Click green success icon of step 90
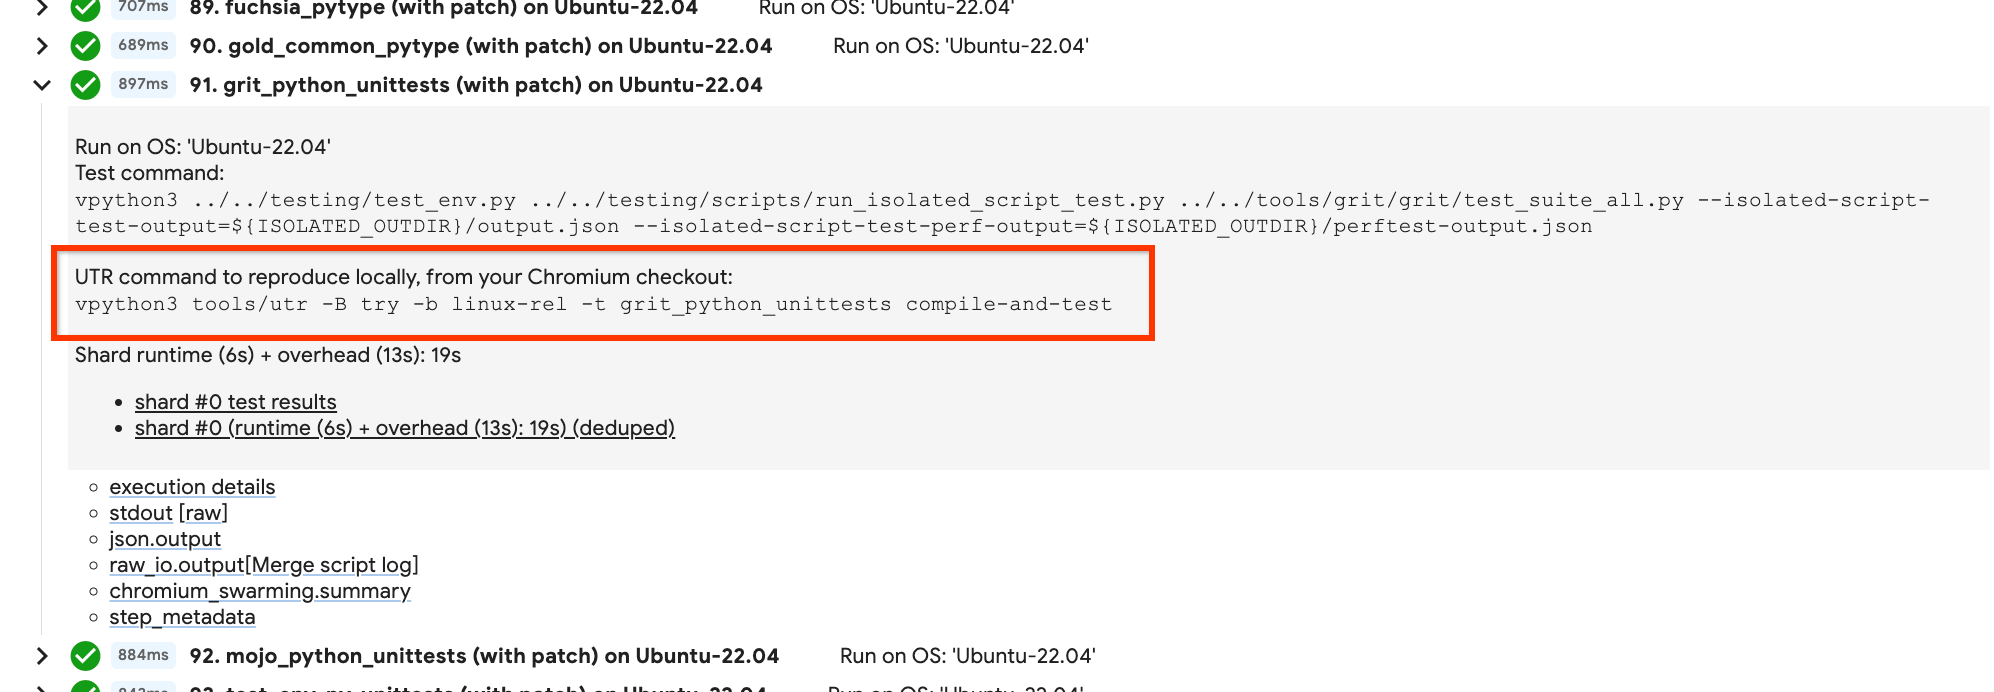Image resolution: width=1994 pixels, height=692 pixels. click(x=86, y=46)
